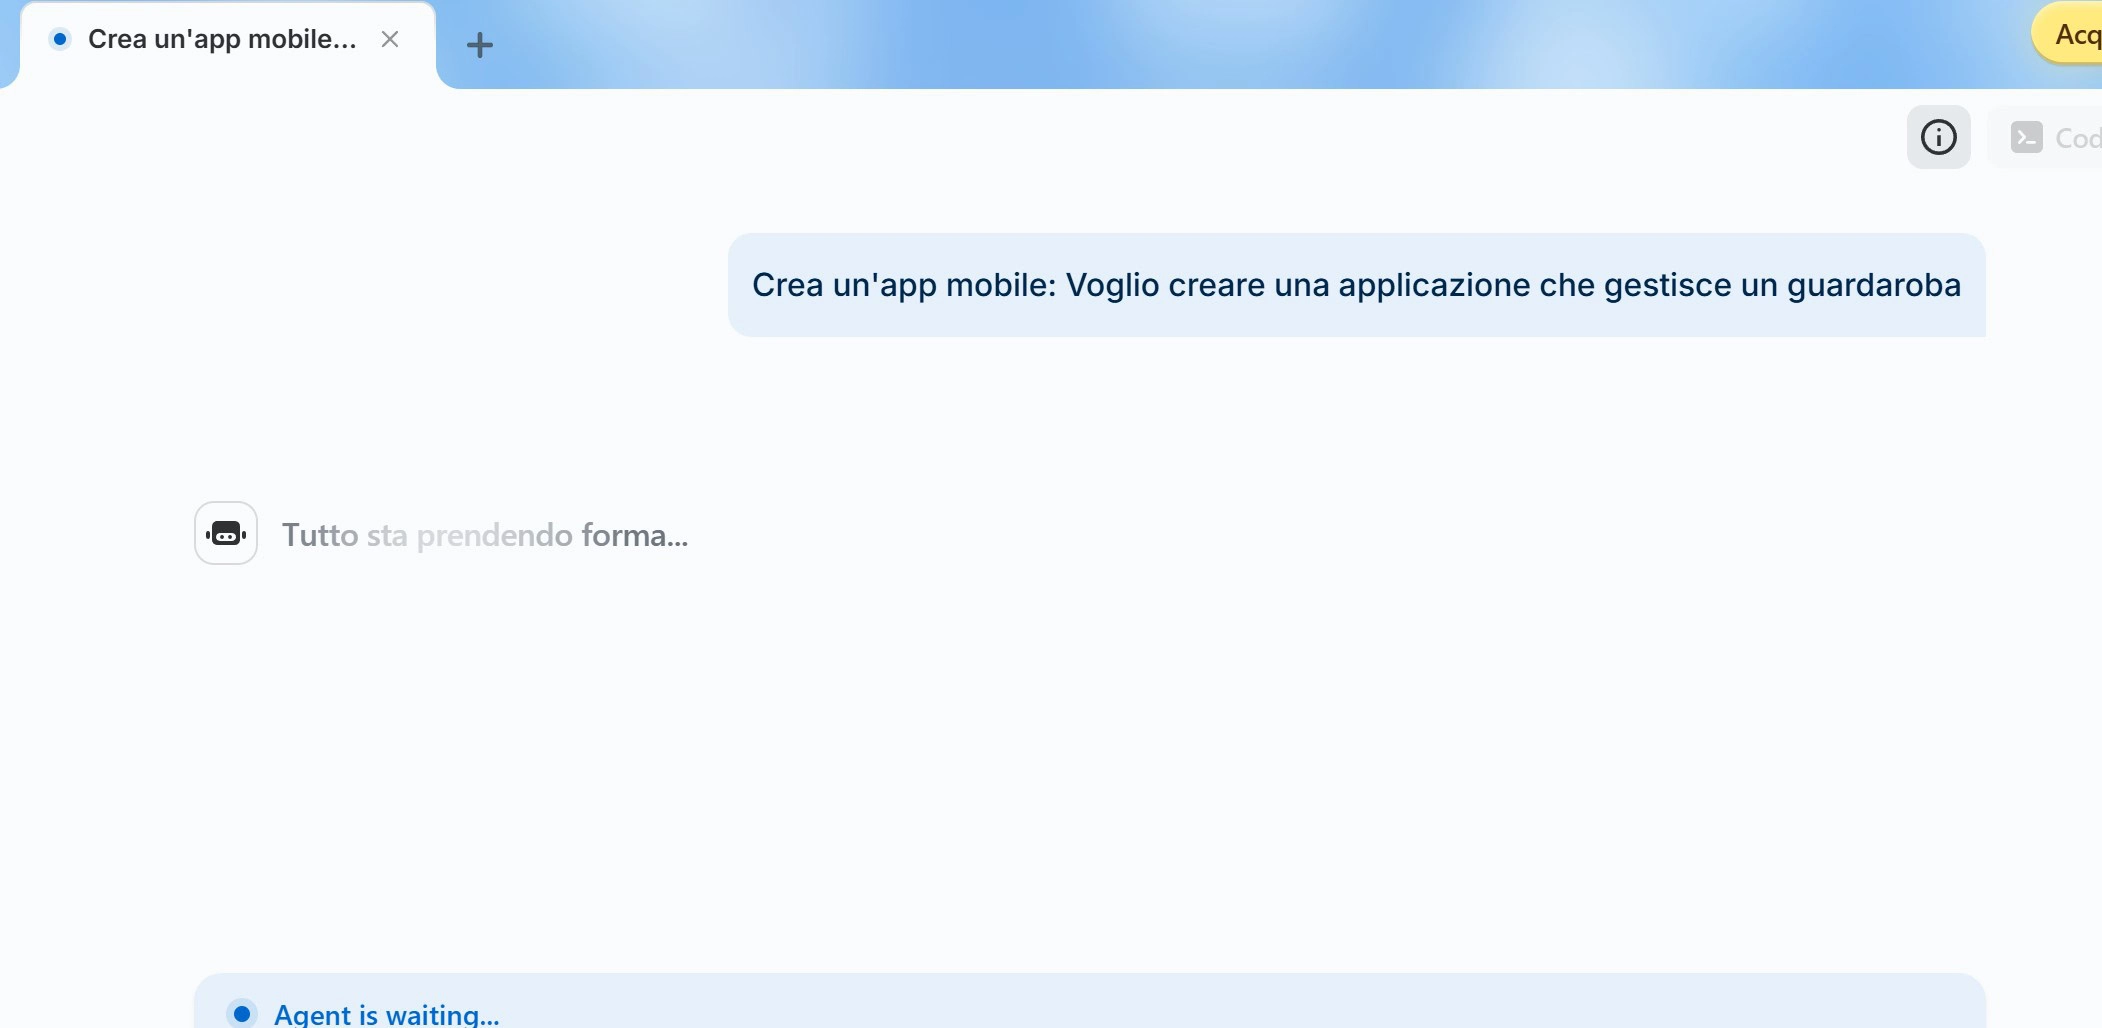Screen dimensions: 2102x1028
Task: Click the "Agent is waiting..." status bar
Action: coord(1089,1002)
